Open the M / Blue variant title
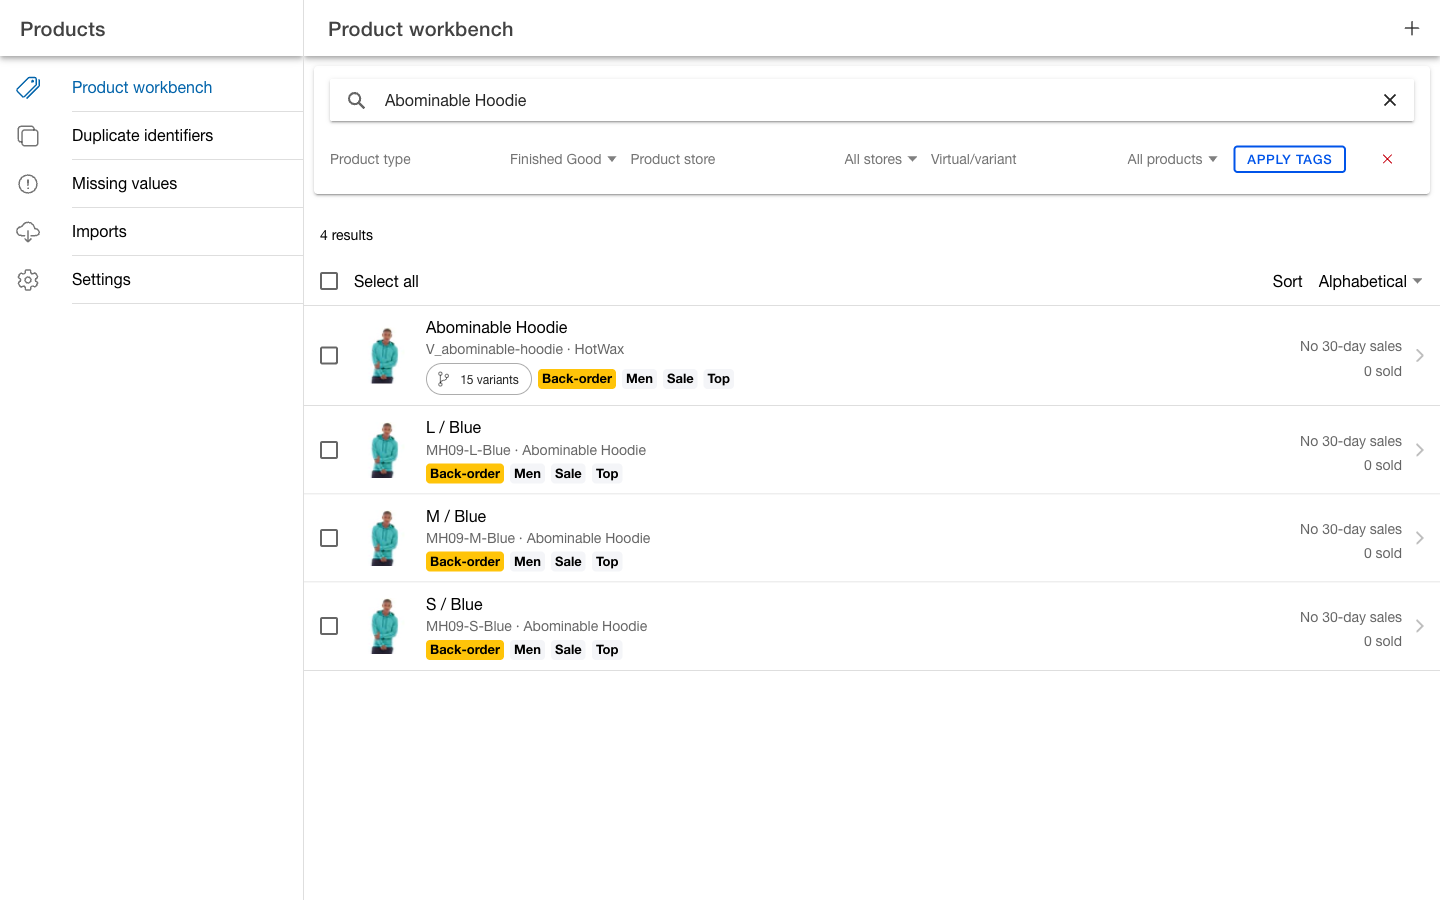This screenshot has height=900, width=1440. pos(456,516)
